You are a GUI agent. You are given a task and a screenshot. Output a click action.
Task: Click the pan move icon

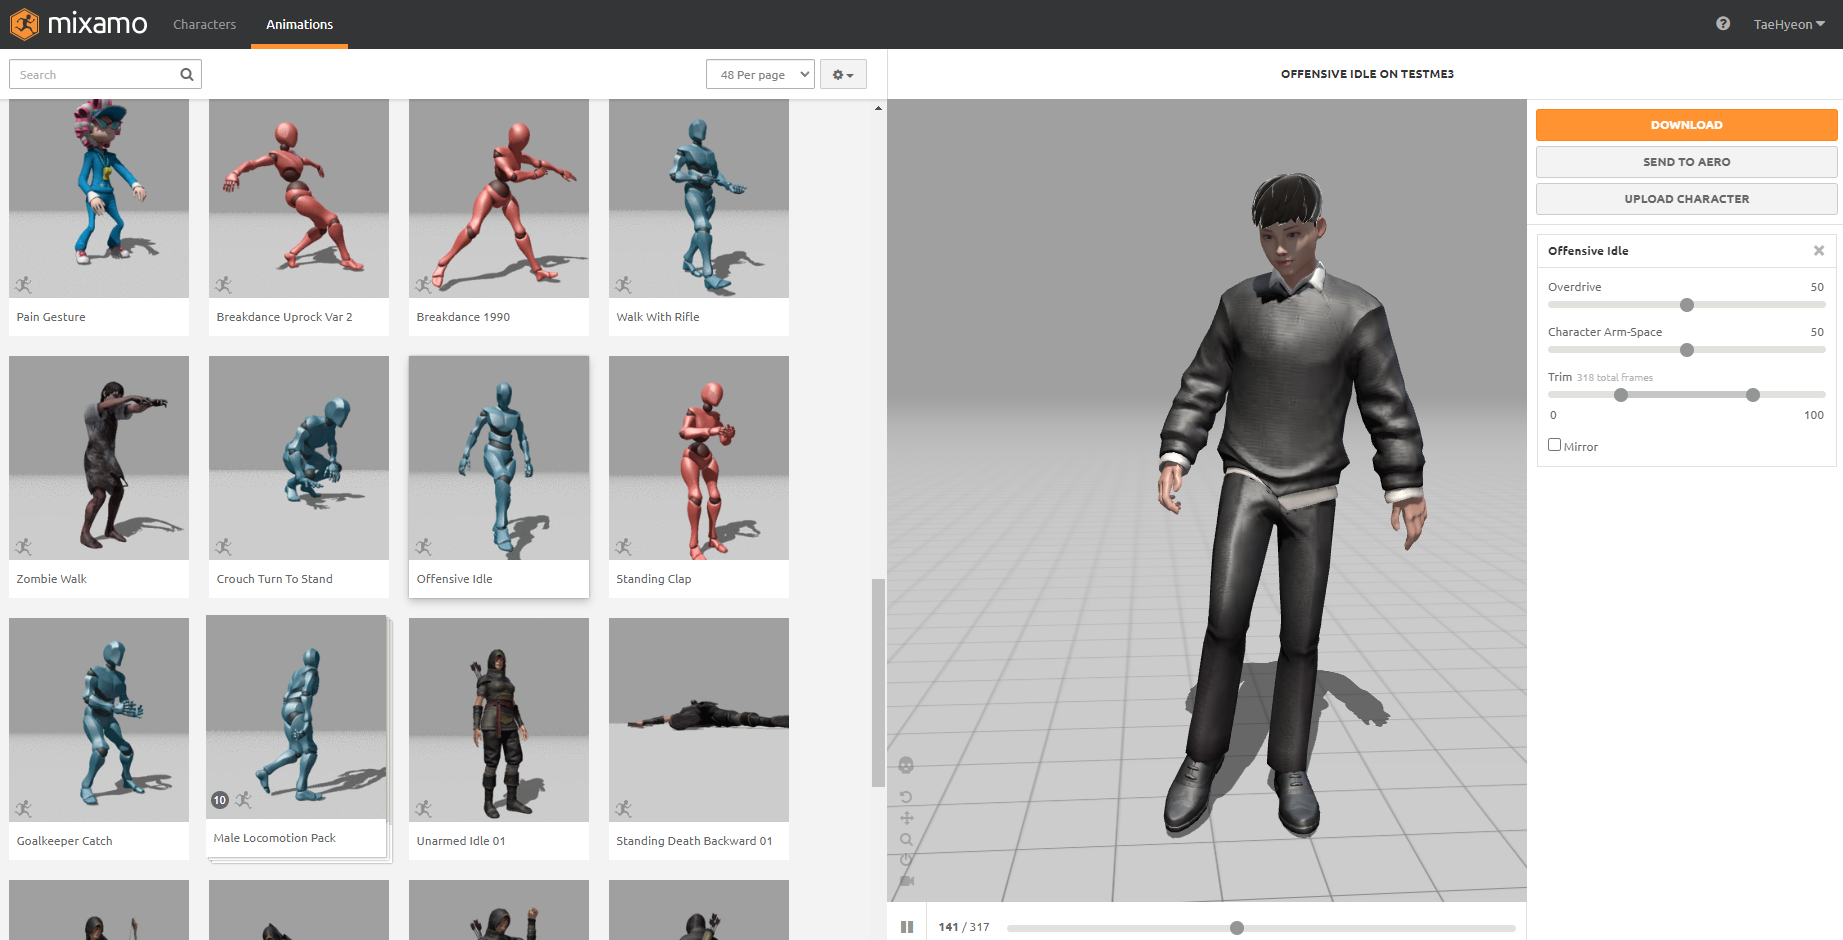tap(906, 818)
